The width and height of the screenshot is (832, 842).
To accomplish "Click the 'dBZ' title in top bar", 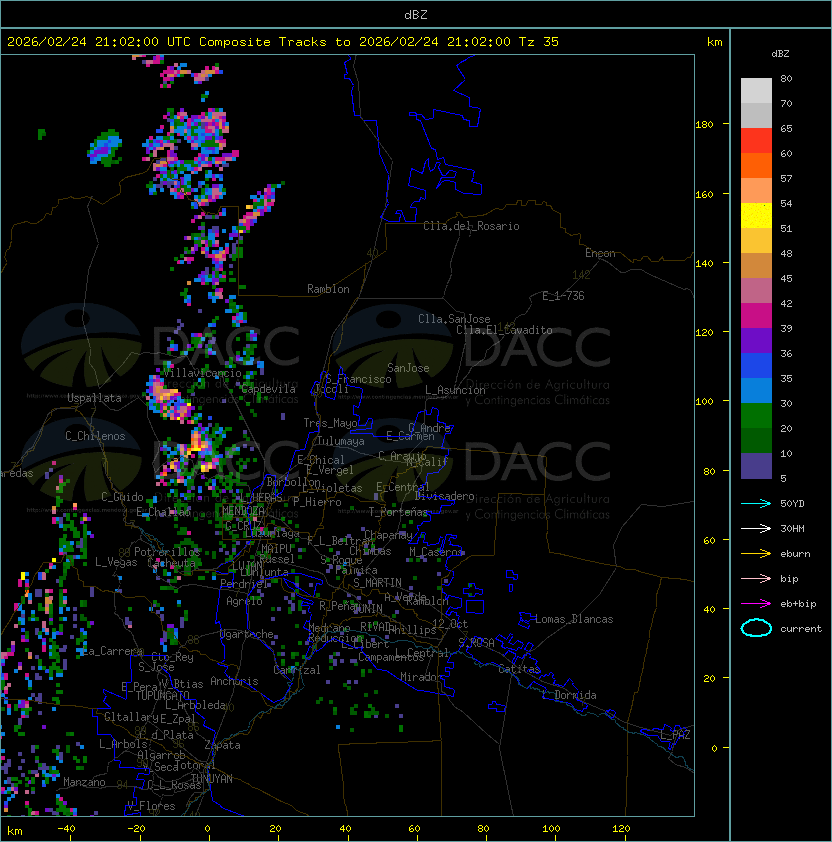I will pyautogui.click(x=416, y=14).
